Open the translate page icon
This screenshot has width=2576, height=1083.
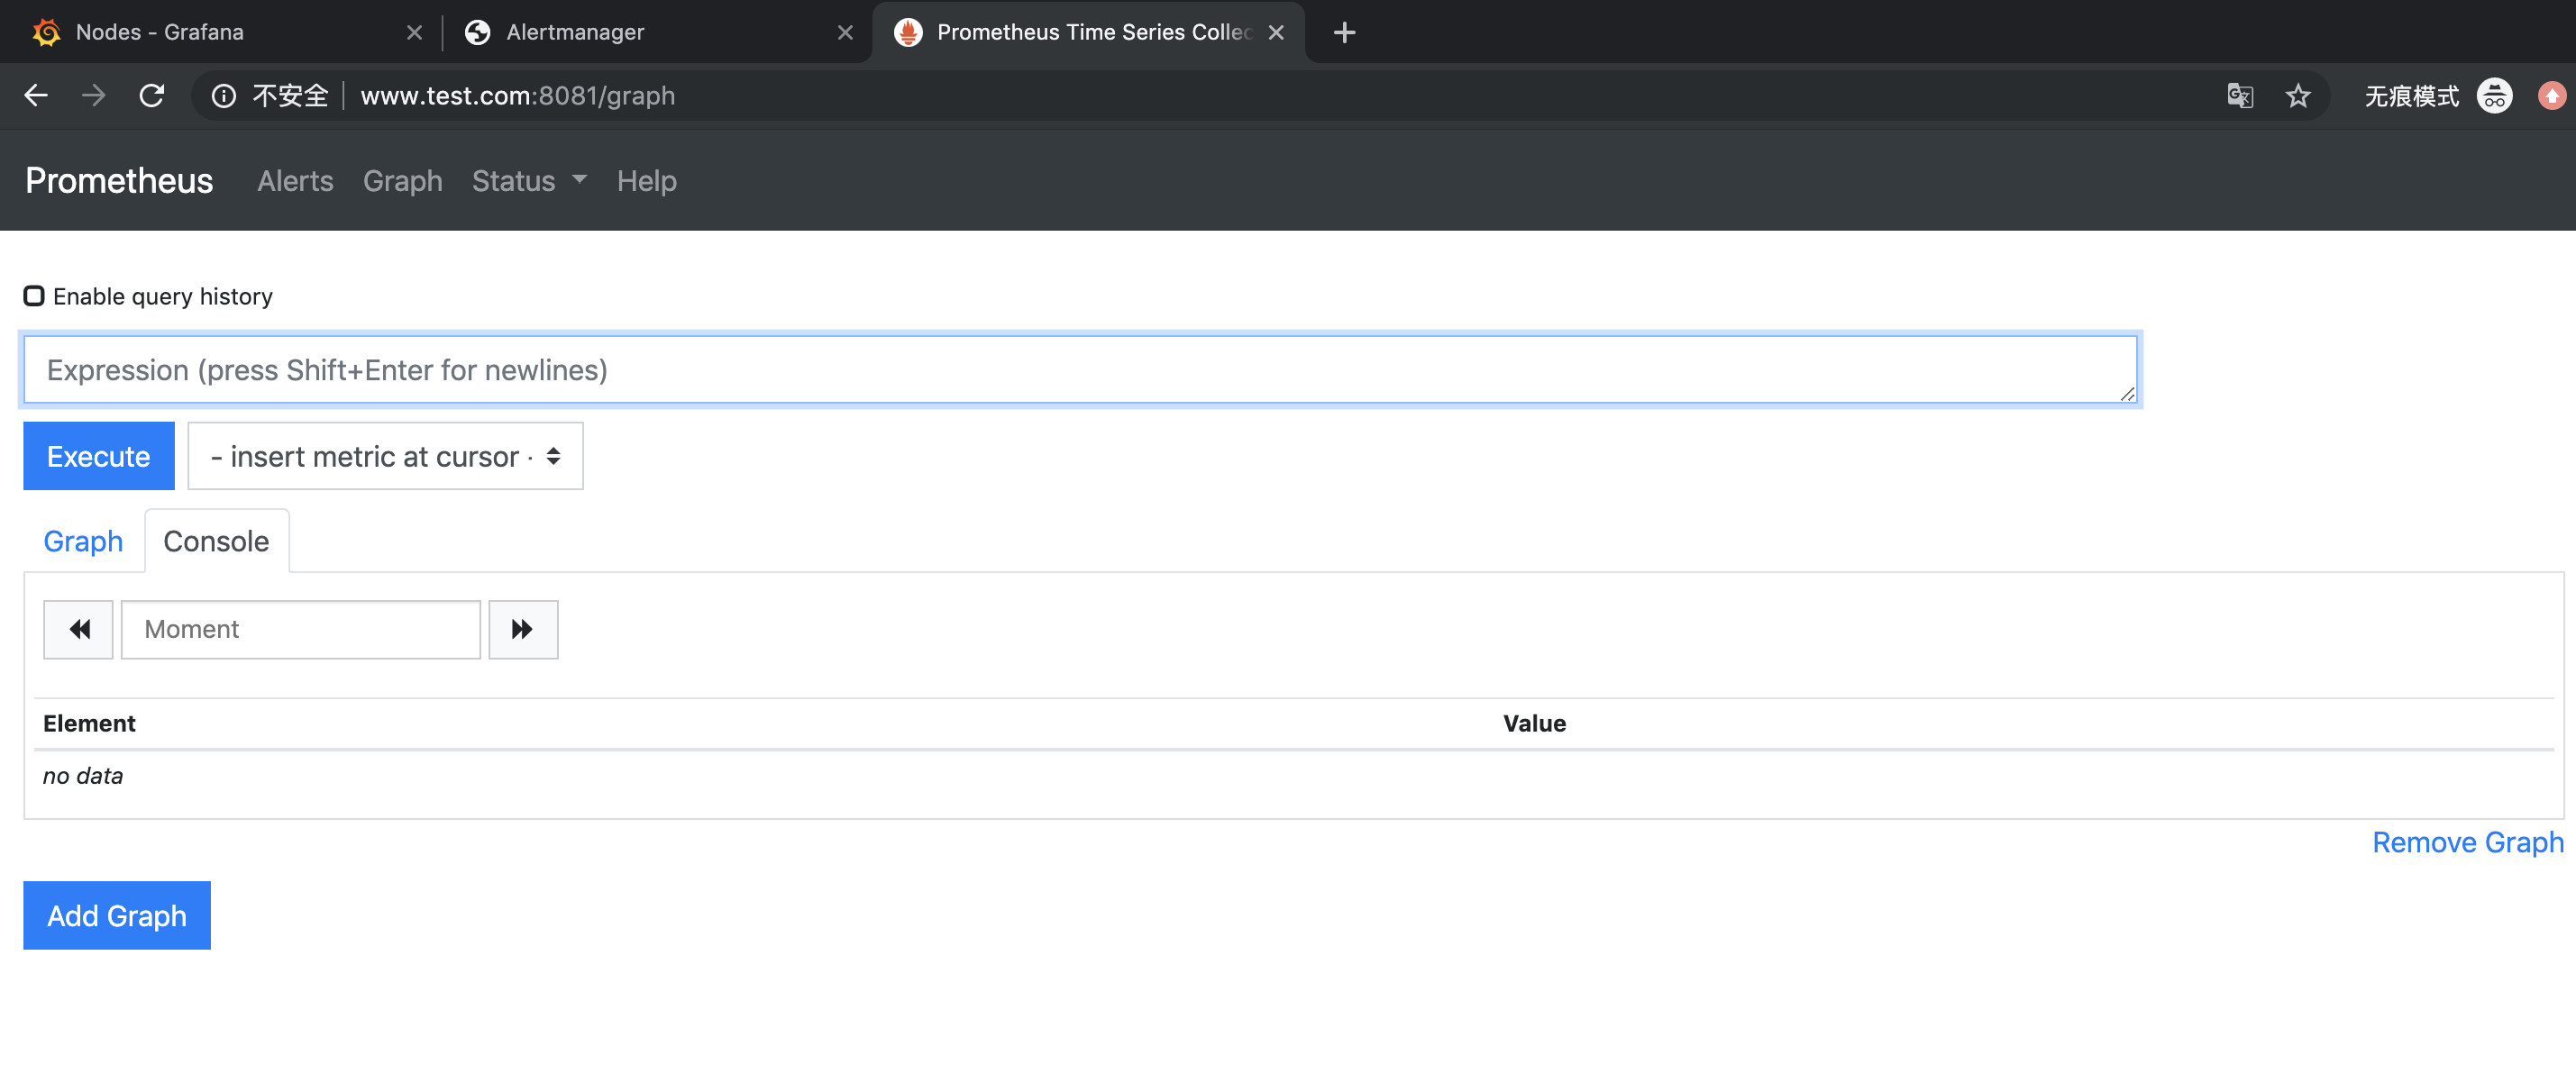point(2240,96)
